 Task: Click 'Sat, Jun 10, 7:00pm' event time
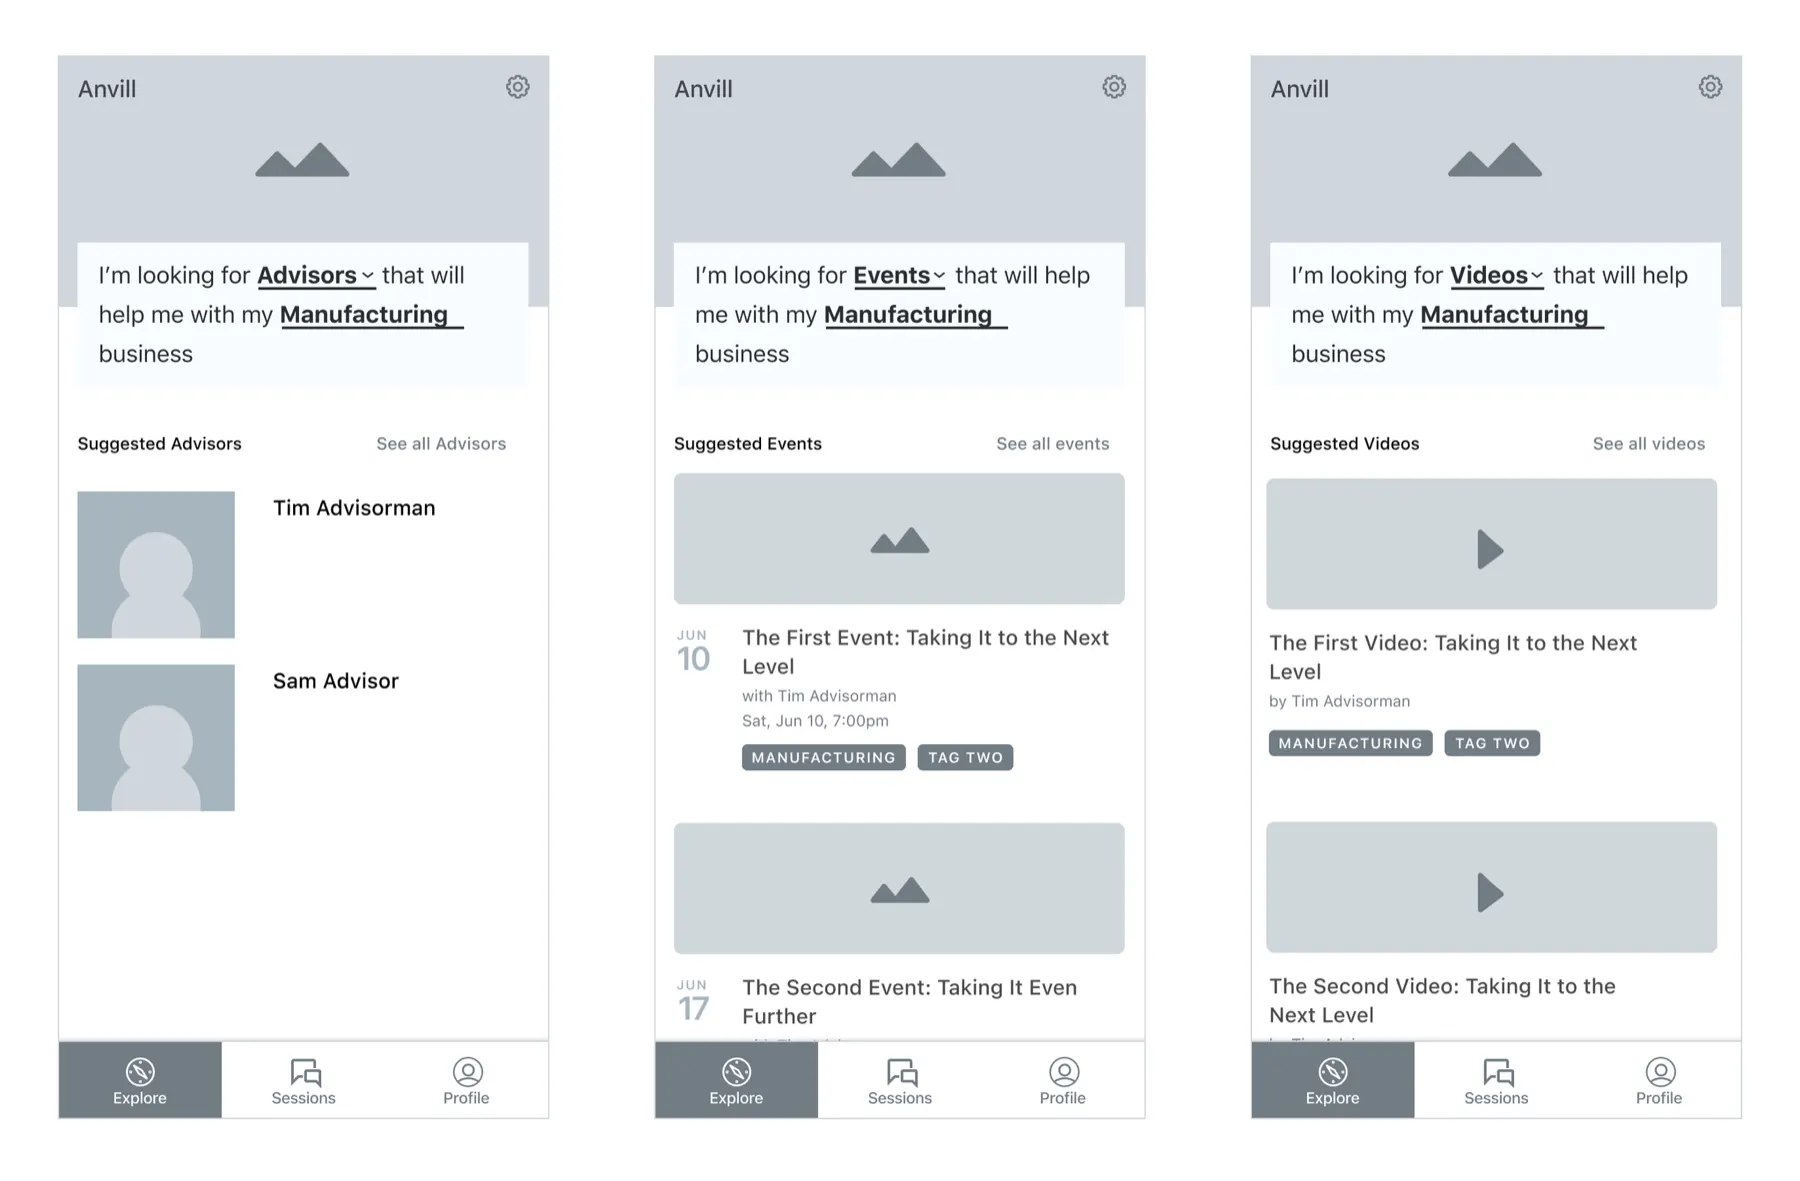(x=815, y=721)
